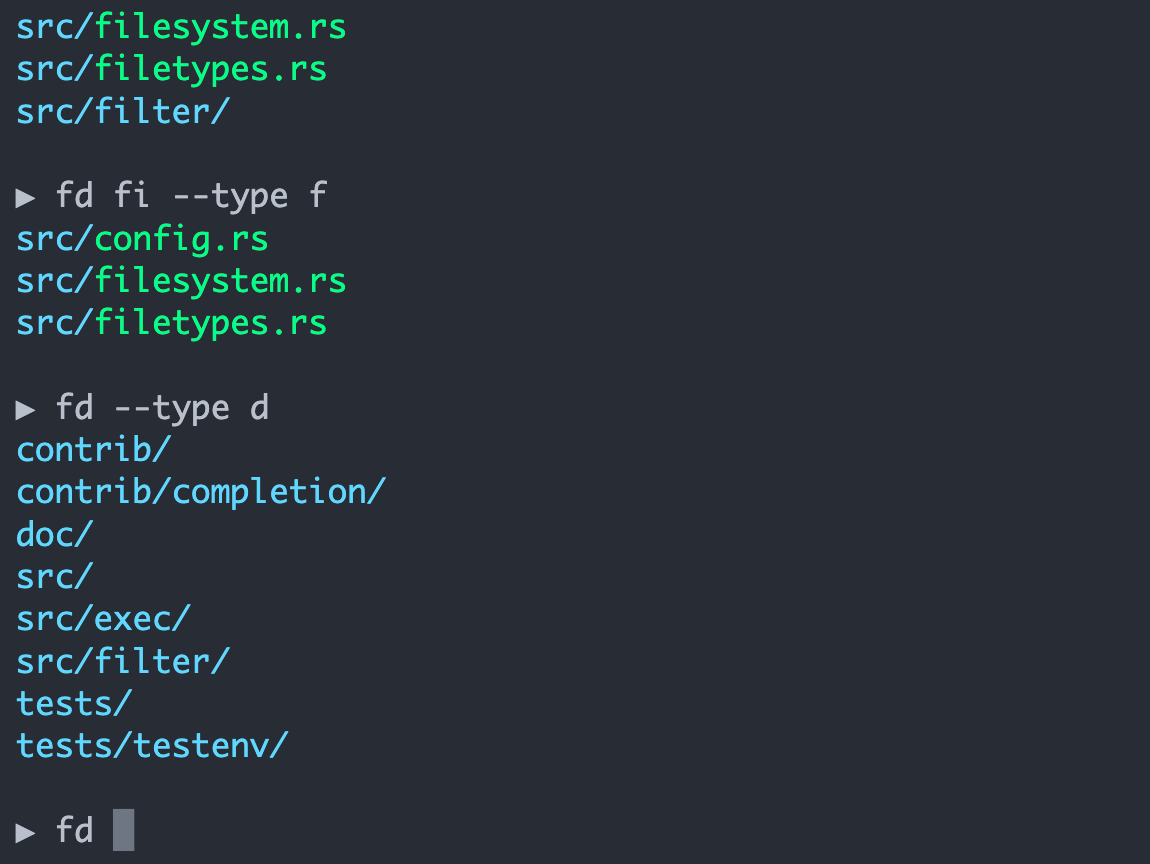Click the prompt arrow before "fd fi --type f"
The height and width of the screenshot is (864, 1150).
[x=26, y=197]
